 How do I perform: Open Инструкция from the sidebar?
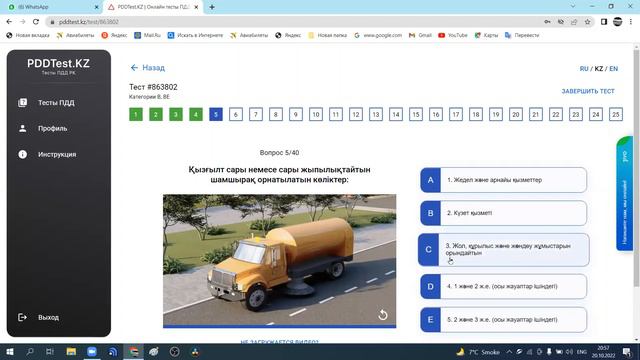57,155
